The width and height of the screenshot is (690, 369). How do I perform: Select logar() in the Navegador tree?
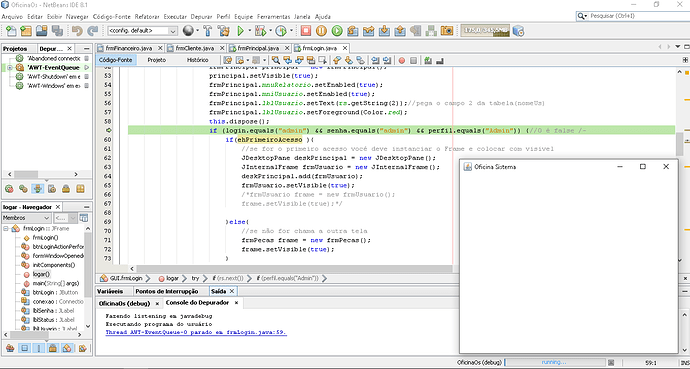pos(41,274)
